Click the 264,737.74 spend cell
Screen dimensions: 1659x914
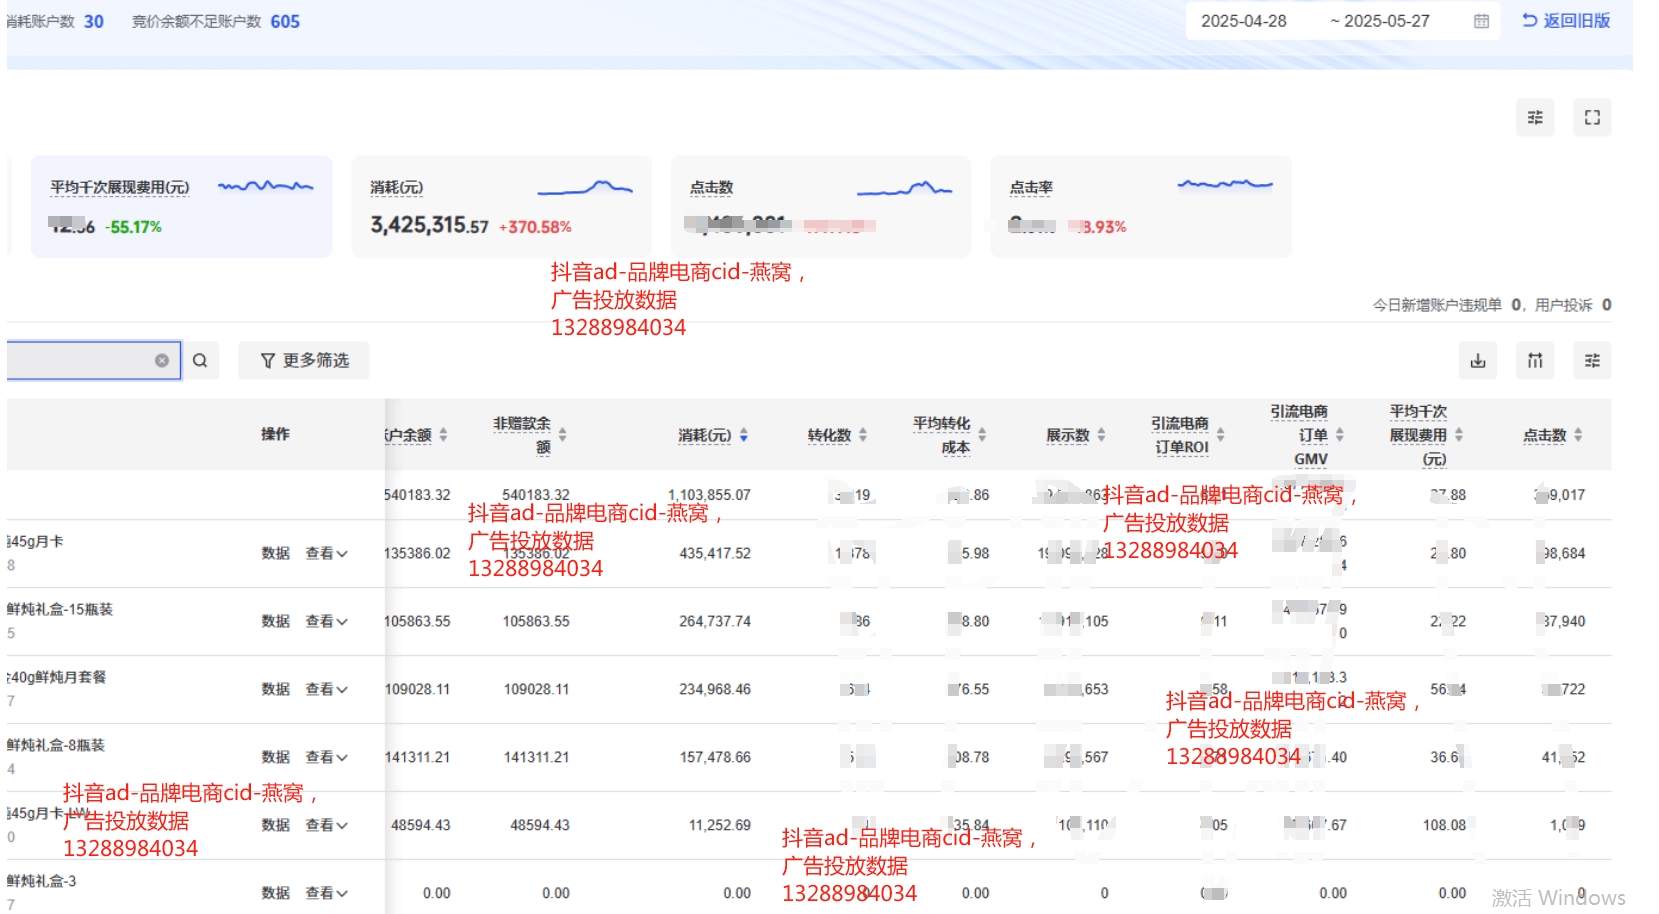click(x=715, y=621)
